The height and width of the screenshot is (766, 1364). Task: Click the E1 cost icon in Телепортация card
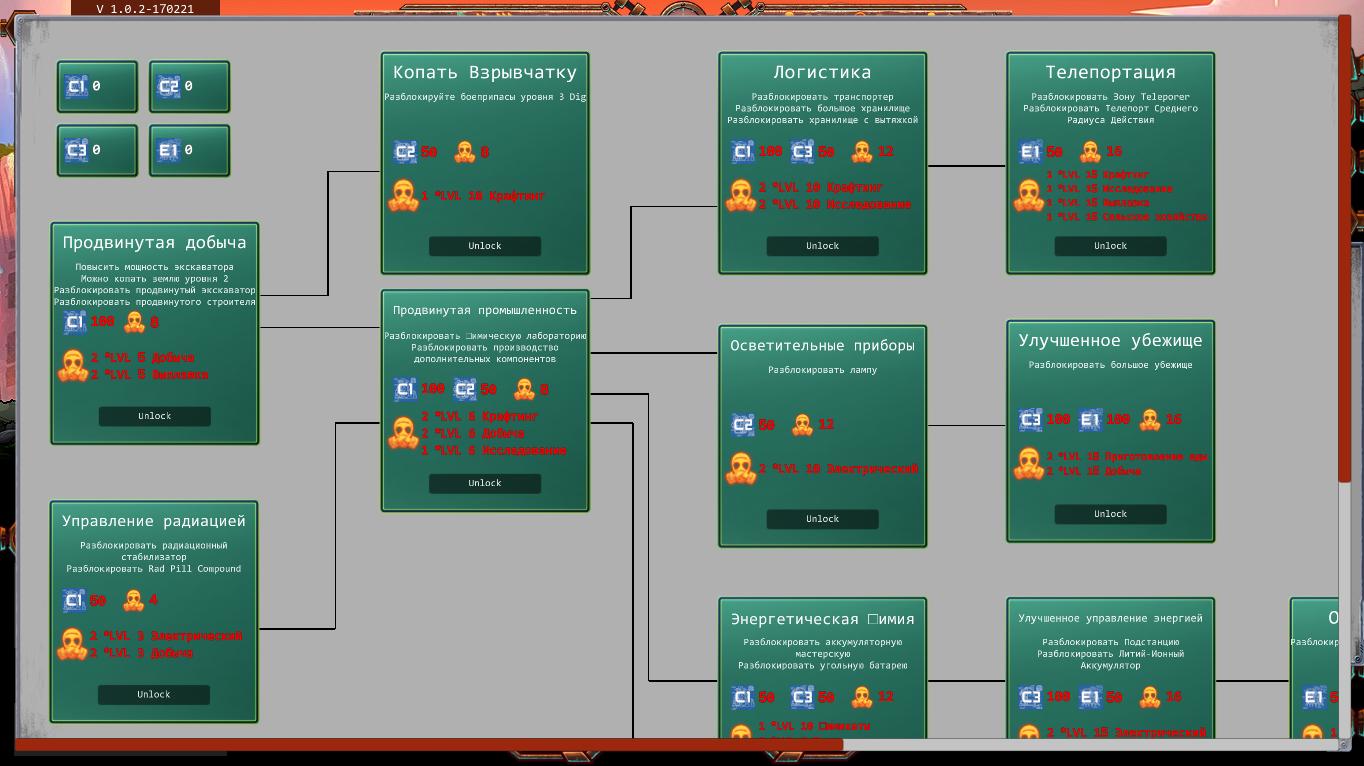1030,152
